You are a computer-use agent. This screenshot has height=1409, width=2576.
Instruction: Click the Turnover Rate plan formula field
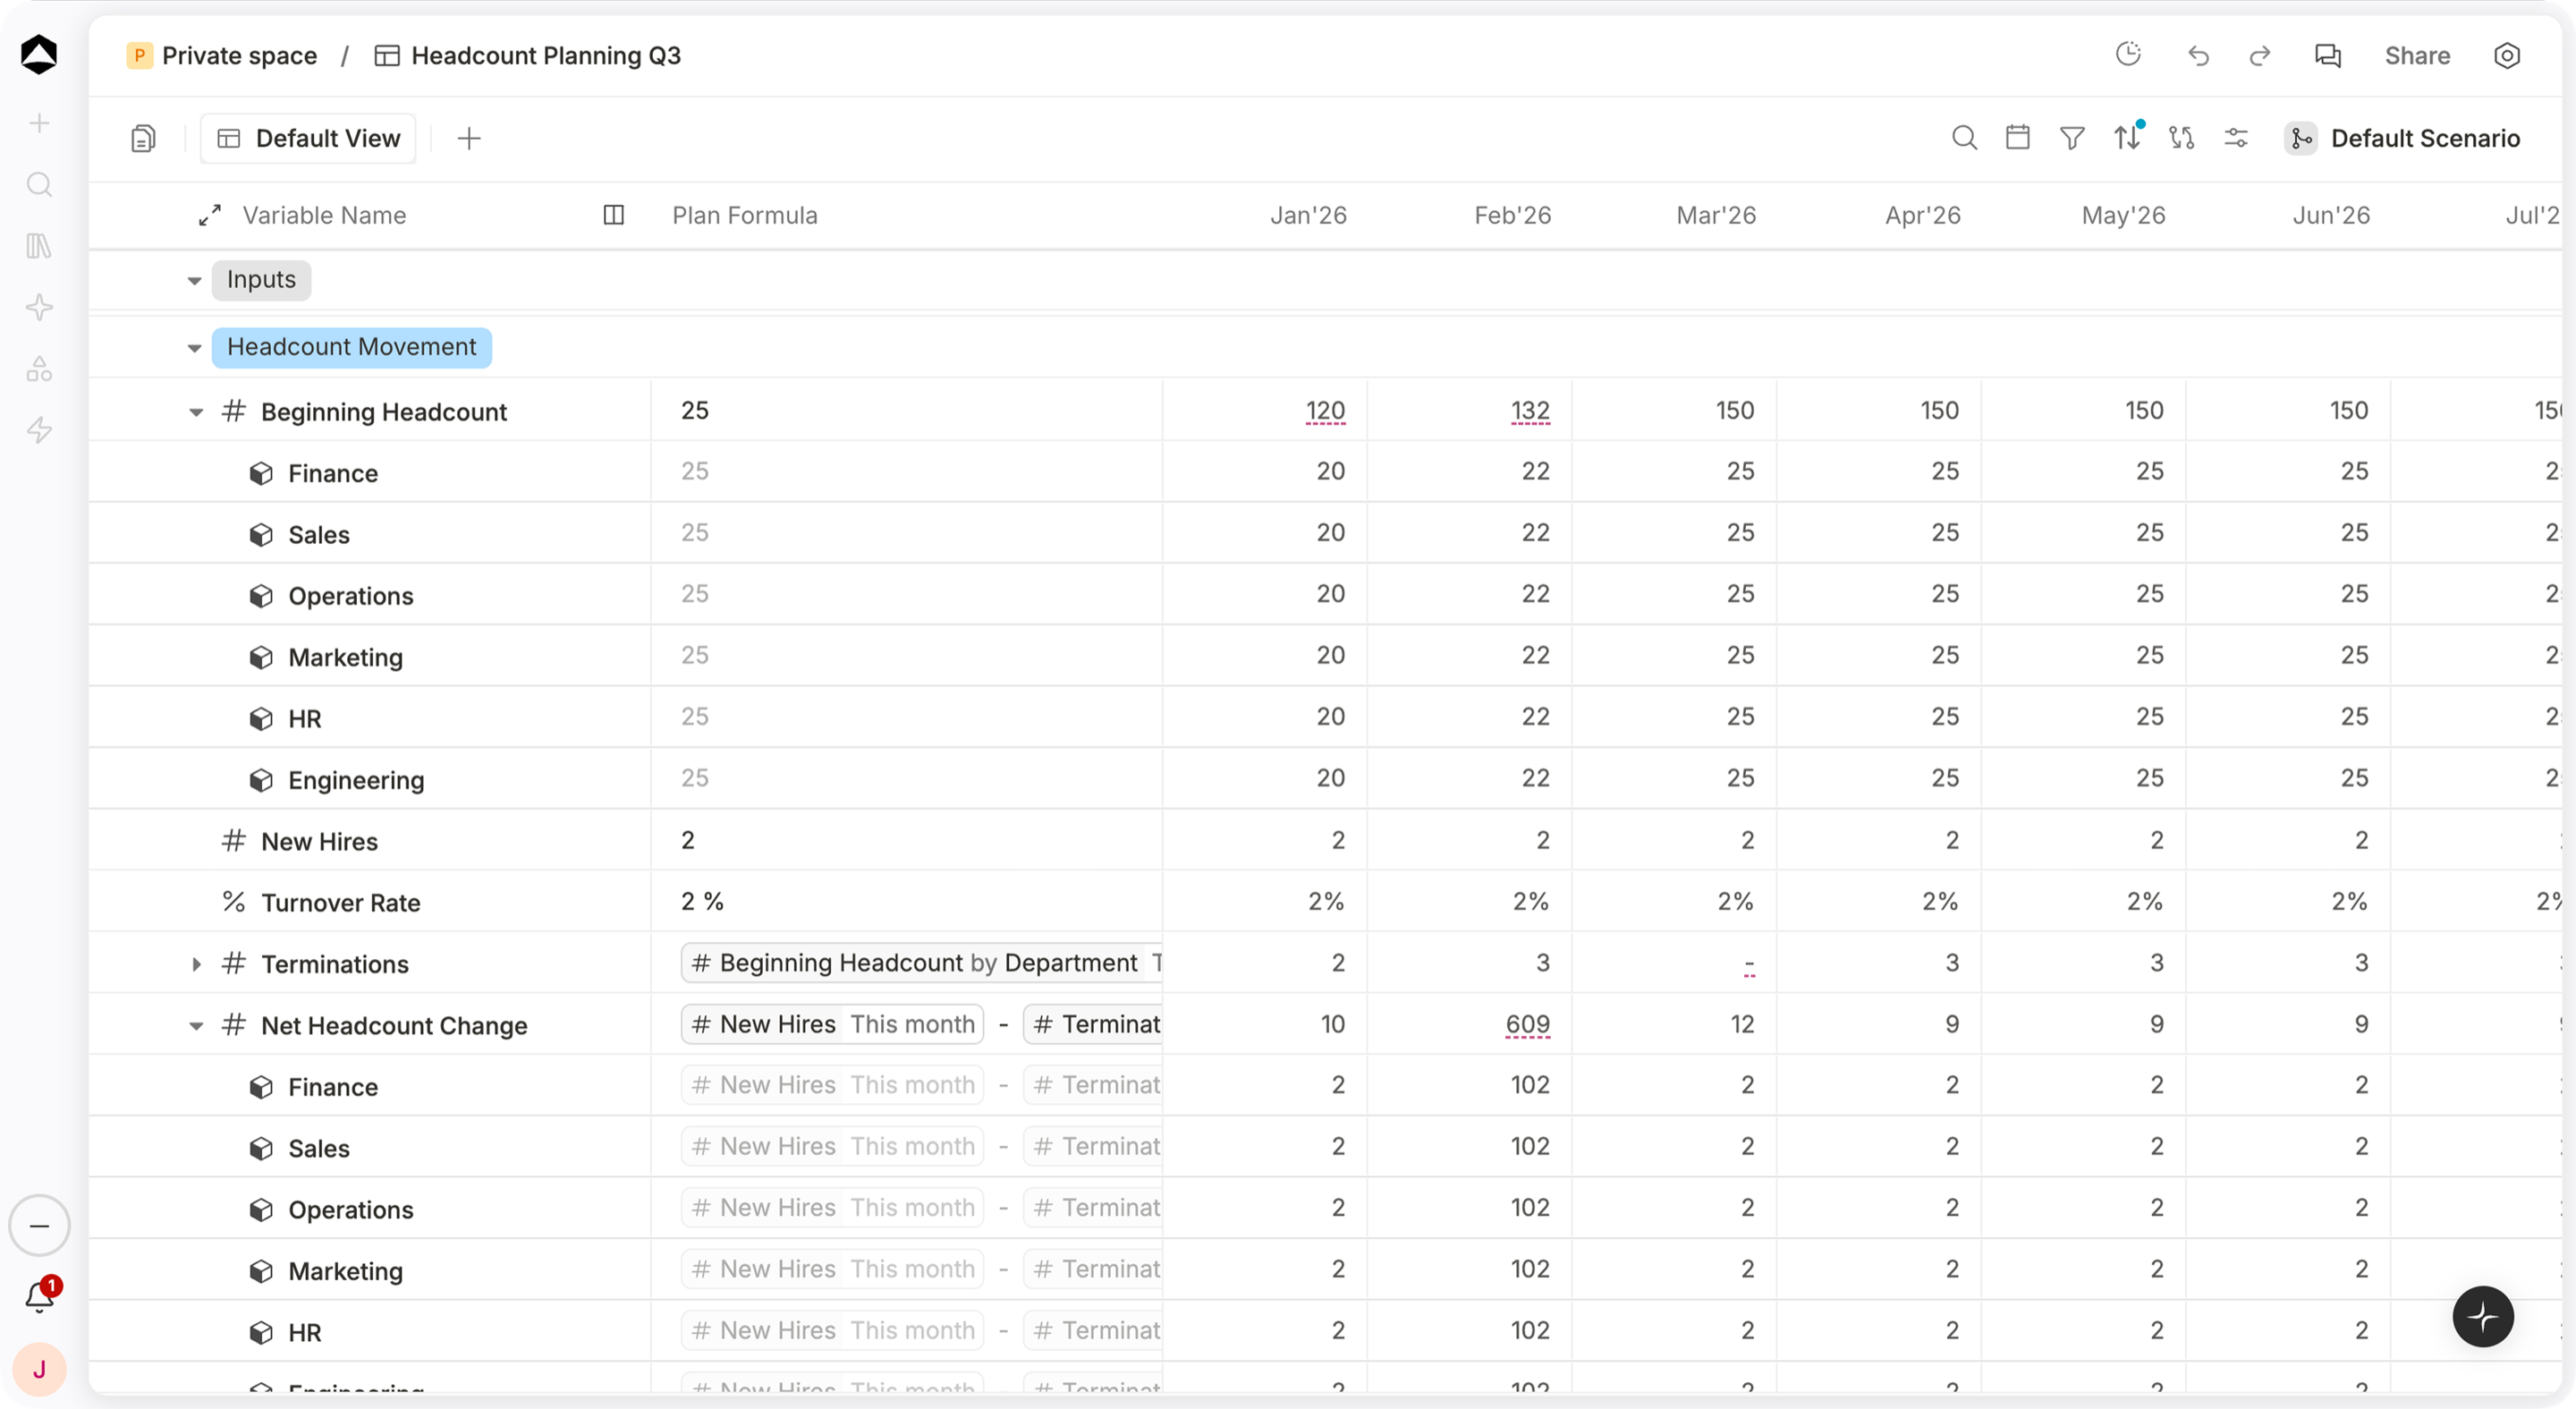[906, 902]
